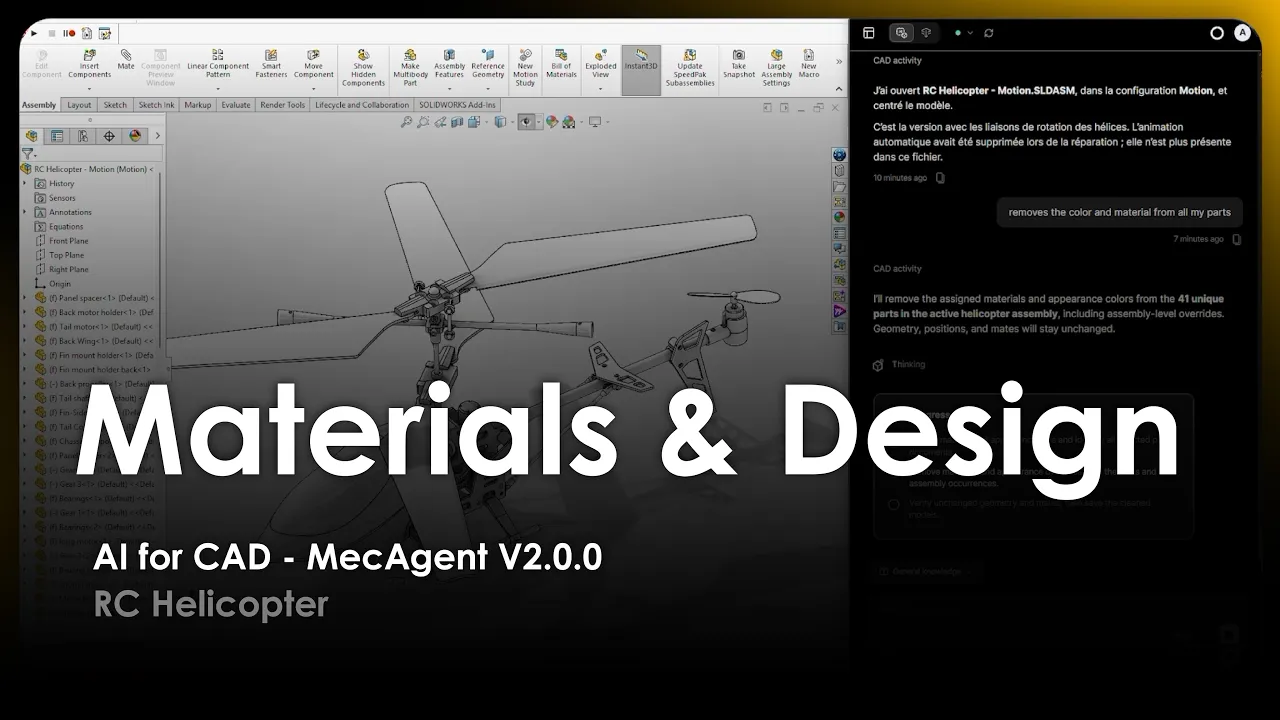Switch to the Sketch Ink tab

coord(156,105)
